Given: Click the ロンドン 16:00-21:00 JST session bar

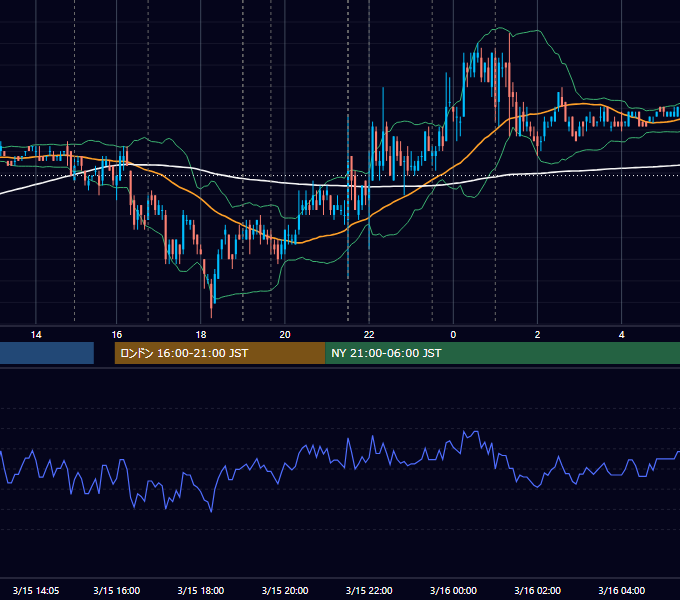Looking at the screenshot, I should click(219, 353).
